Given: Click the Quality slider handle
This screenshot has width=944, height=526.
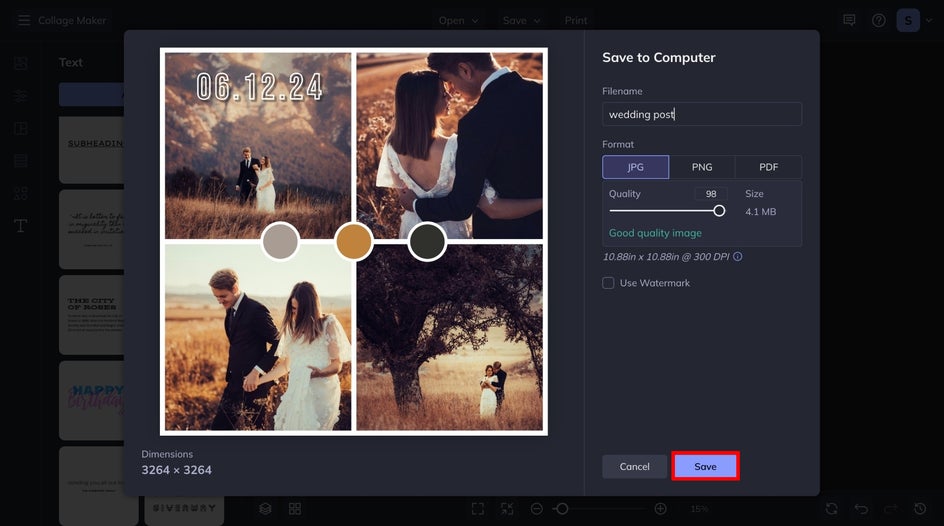Looking at the screenshot, I should click(719, 211).
